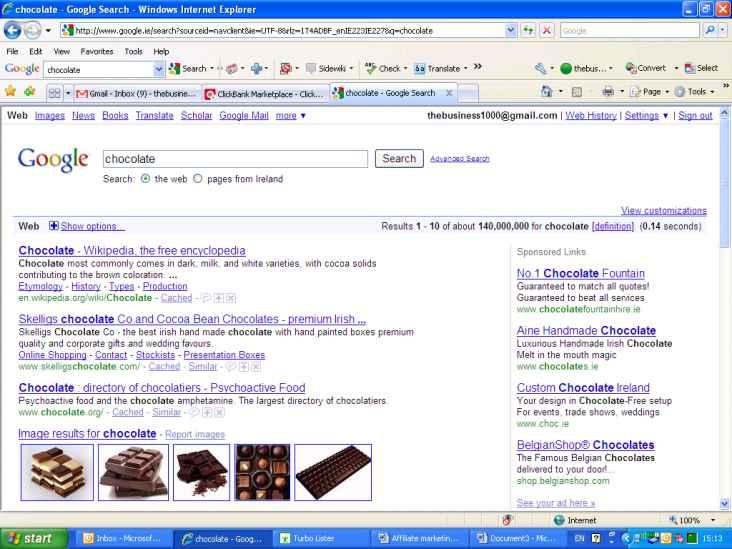Select "pages from Ireland" radio button

coord(197,179)
